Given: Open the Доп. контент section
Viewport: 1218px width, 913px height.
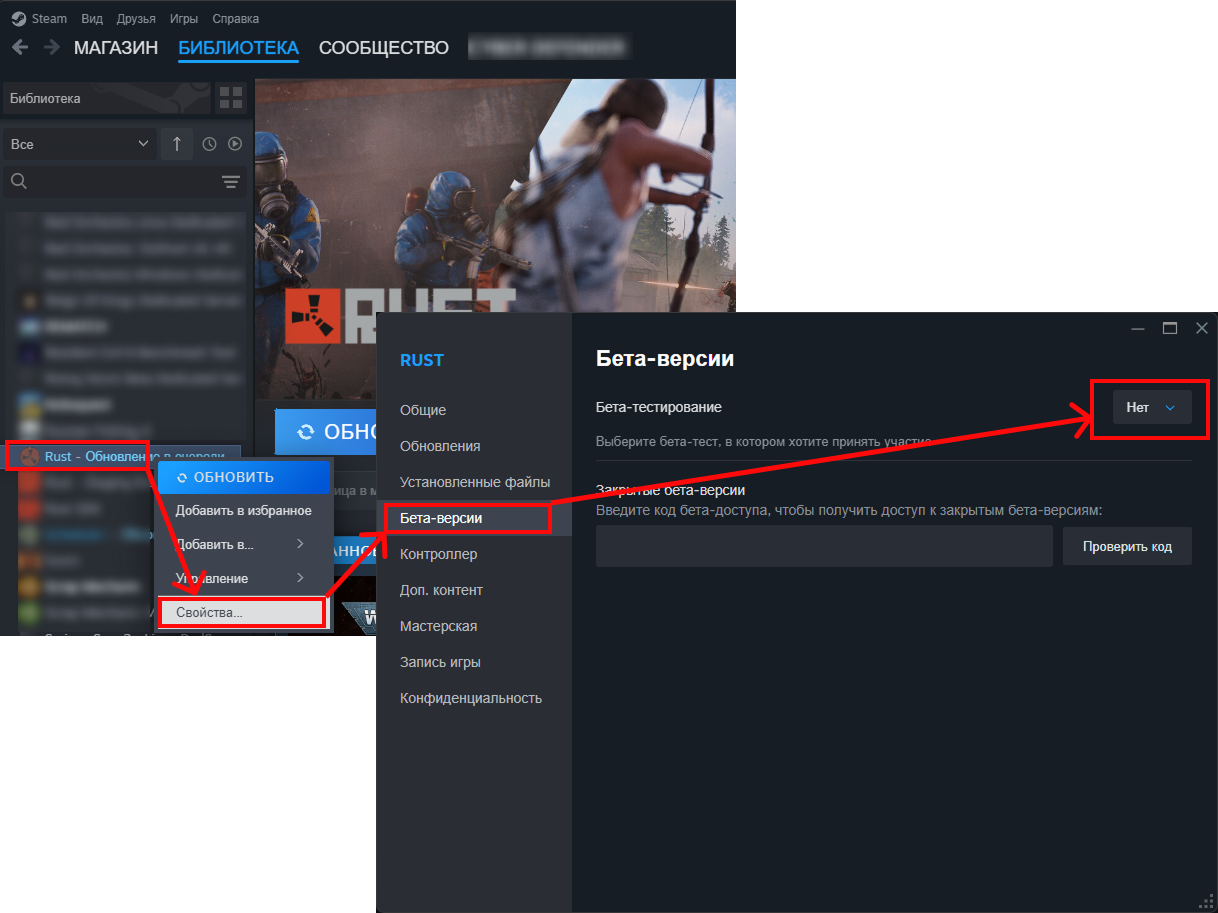Looking at the screenshot, I should [474, 590].
